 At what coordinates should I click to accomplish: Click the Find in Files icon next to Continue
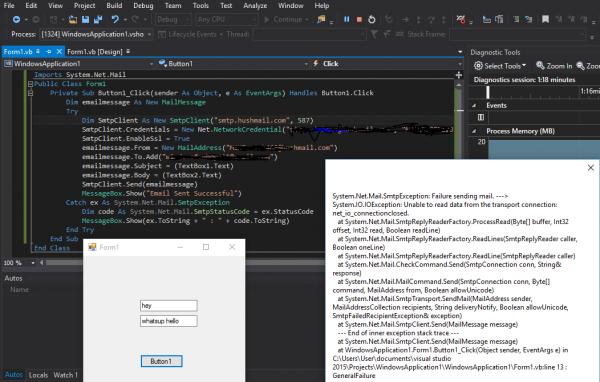321,20
